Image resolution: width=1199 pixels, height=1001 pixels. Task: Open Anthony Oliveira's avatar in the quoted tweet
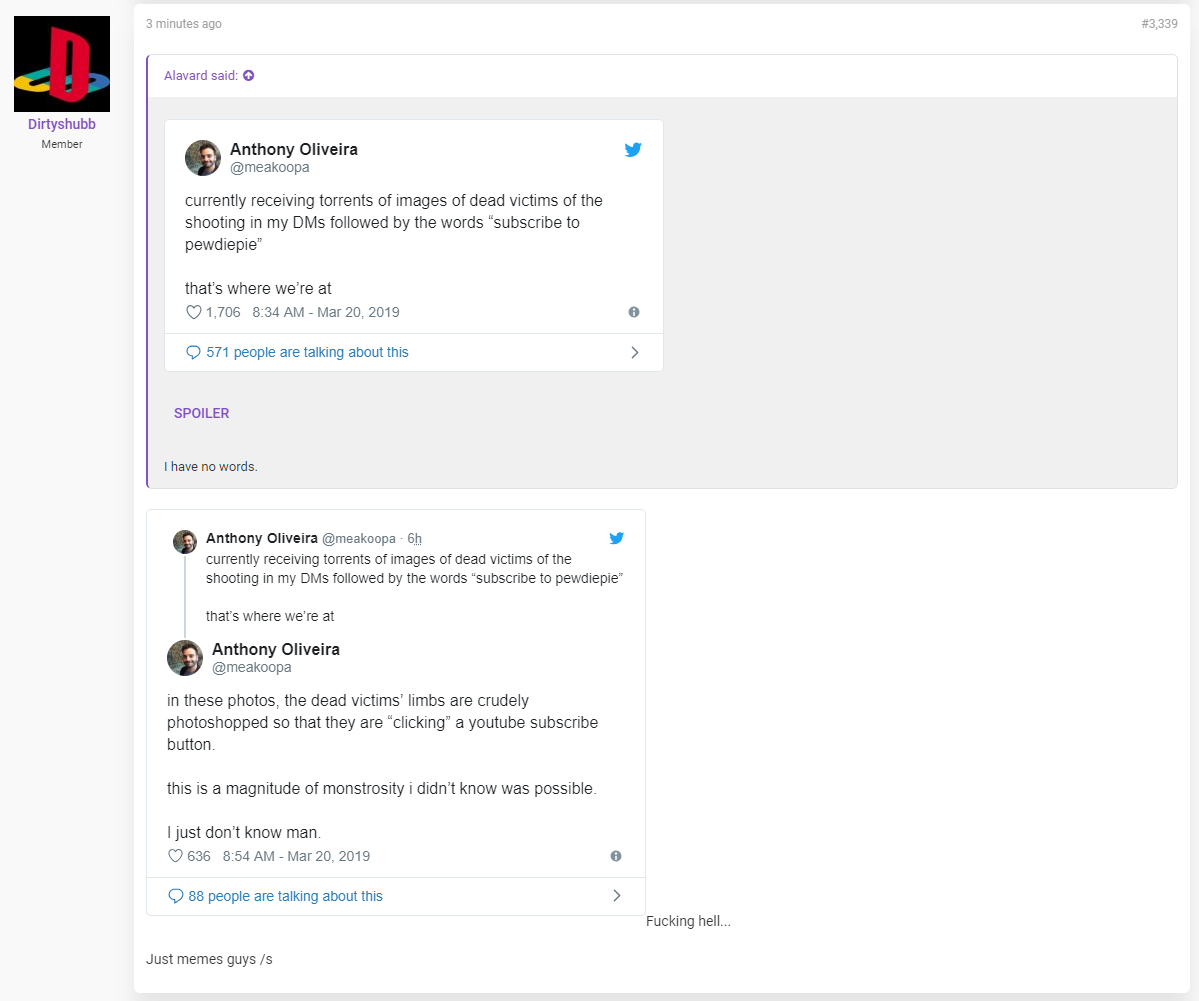click(x=203, y=158)
